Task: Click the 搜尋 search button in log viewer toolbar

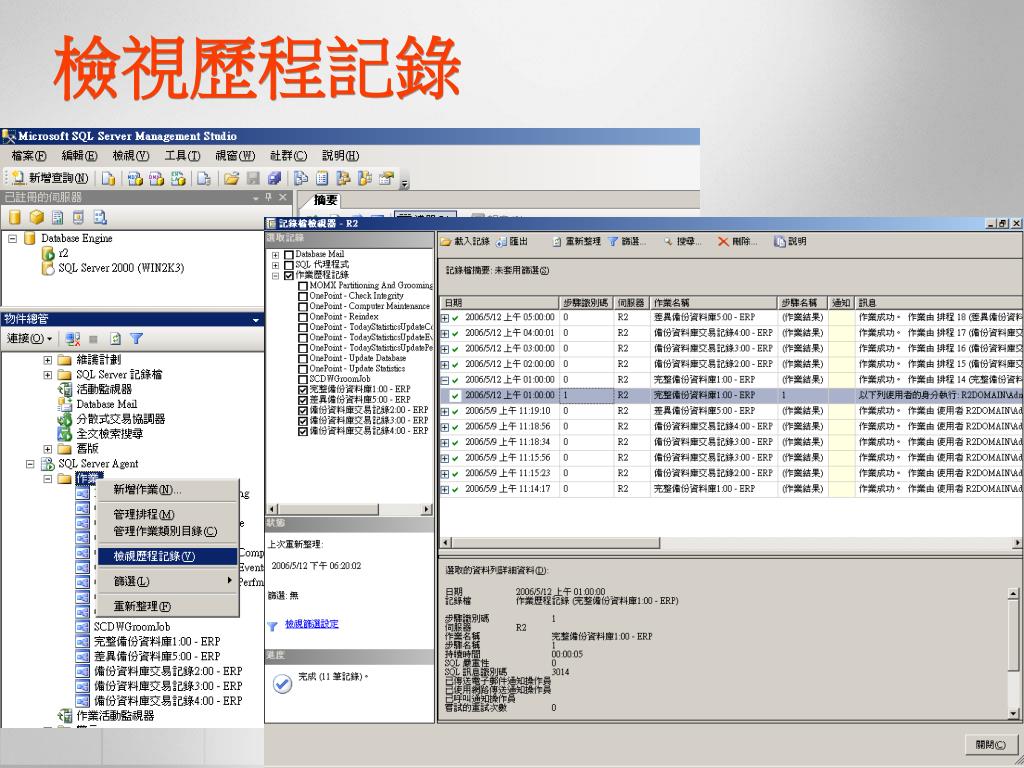Action: point(682,241)
